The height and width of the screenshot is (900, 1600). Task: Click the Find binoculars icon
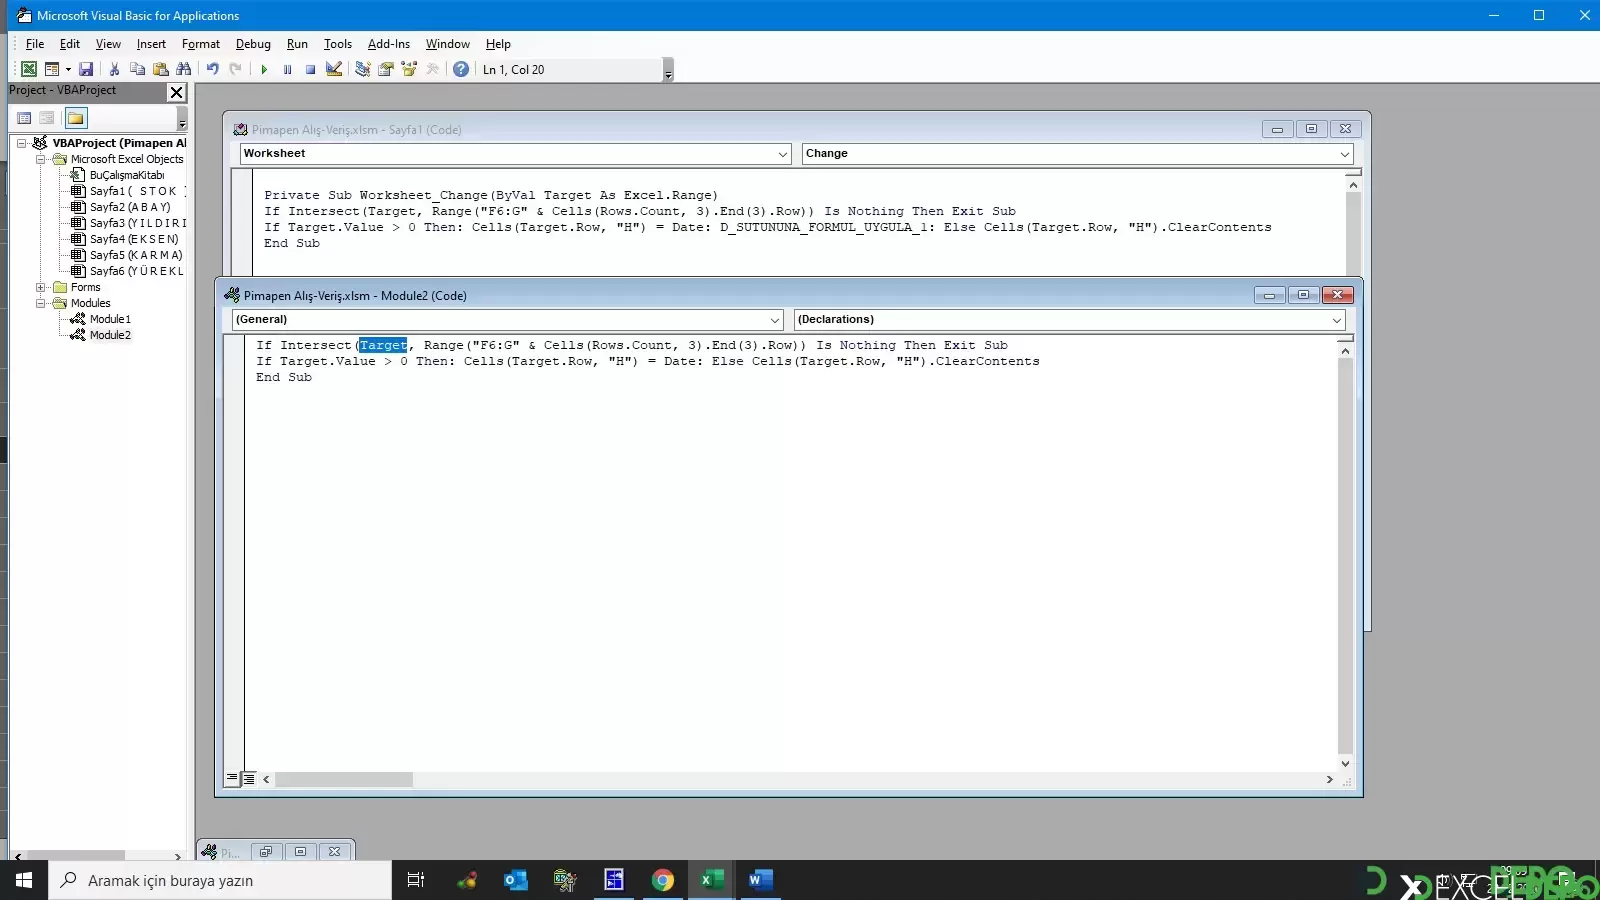point(183,69)
